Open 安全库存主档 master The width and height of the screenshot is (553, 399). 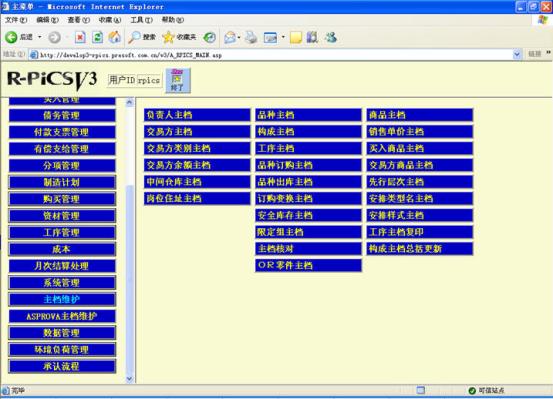coord(309,215)
